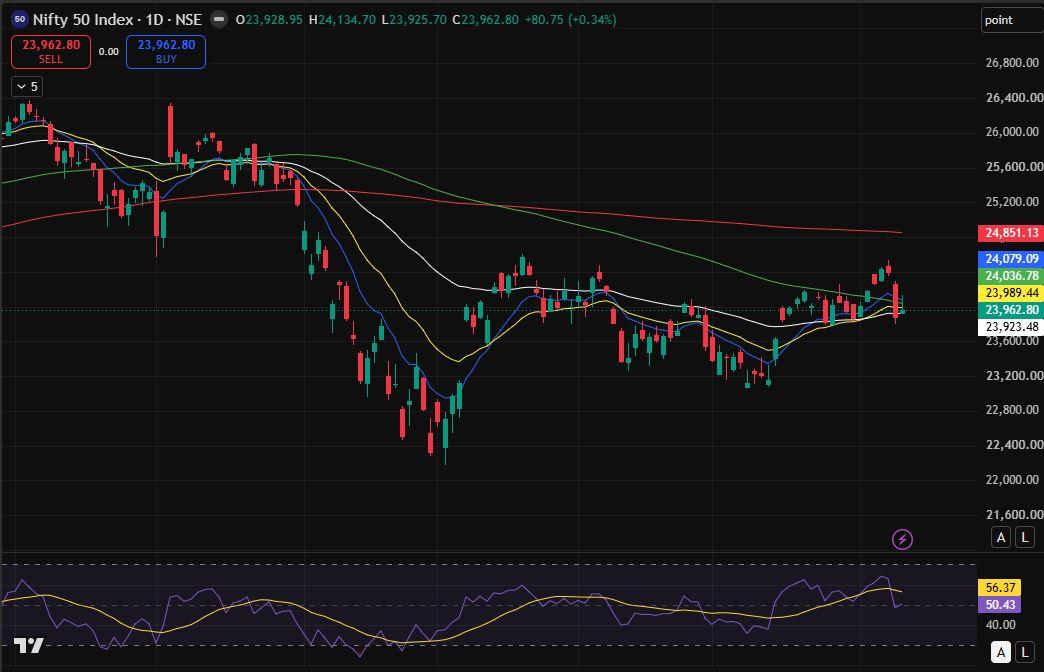Click the yellow RSI value label 56.37
1044x672 pixels.
999,587
